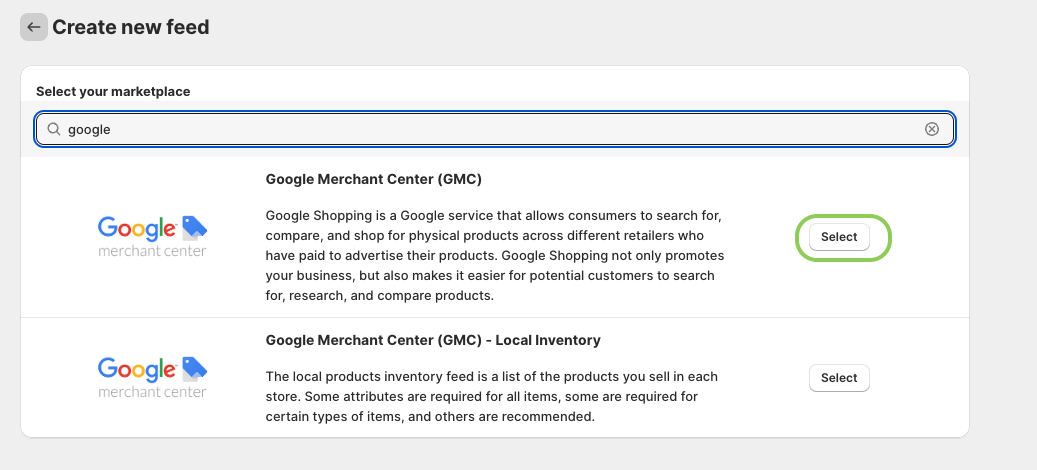
Task: Click the blue tag icon in Local Inventory logo
Action: (x=194, y=369)
